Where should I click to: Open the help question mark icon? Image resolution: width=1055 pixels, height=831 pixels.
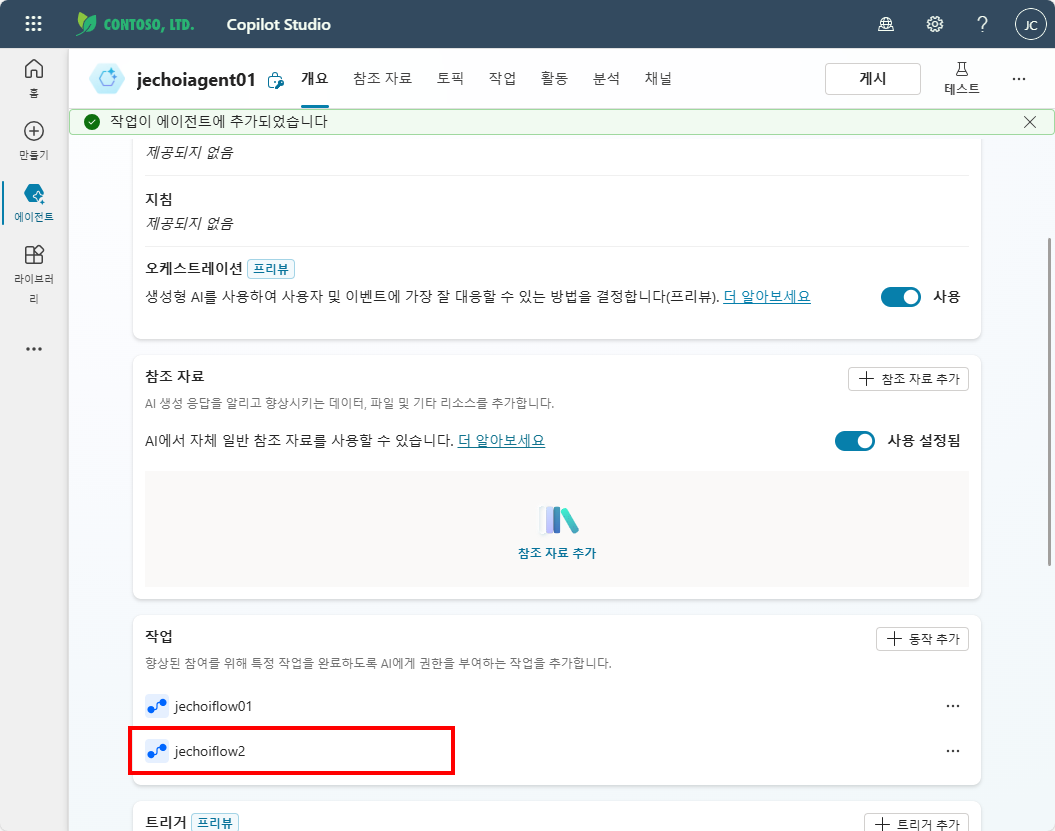pyautogui.click(x=982, y=24)
